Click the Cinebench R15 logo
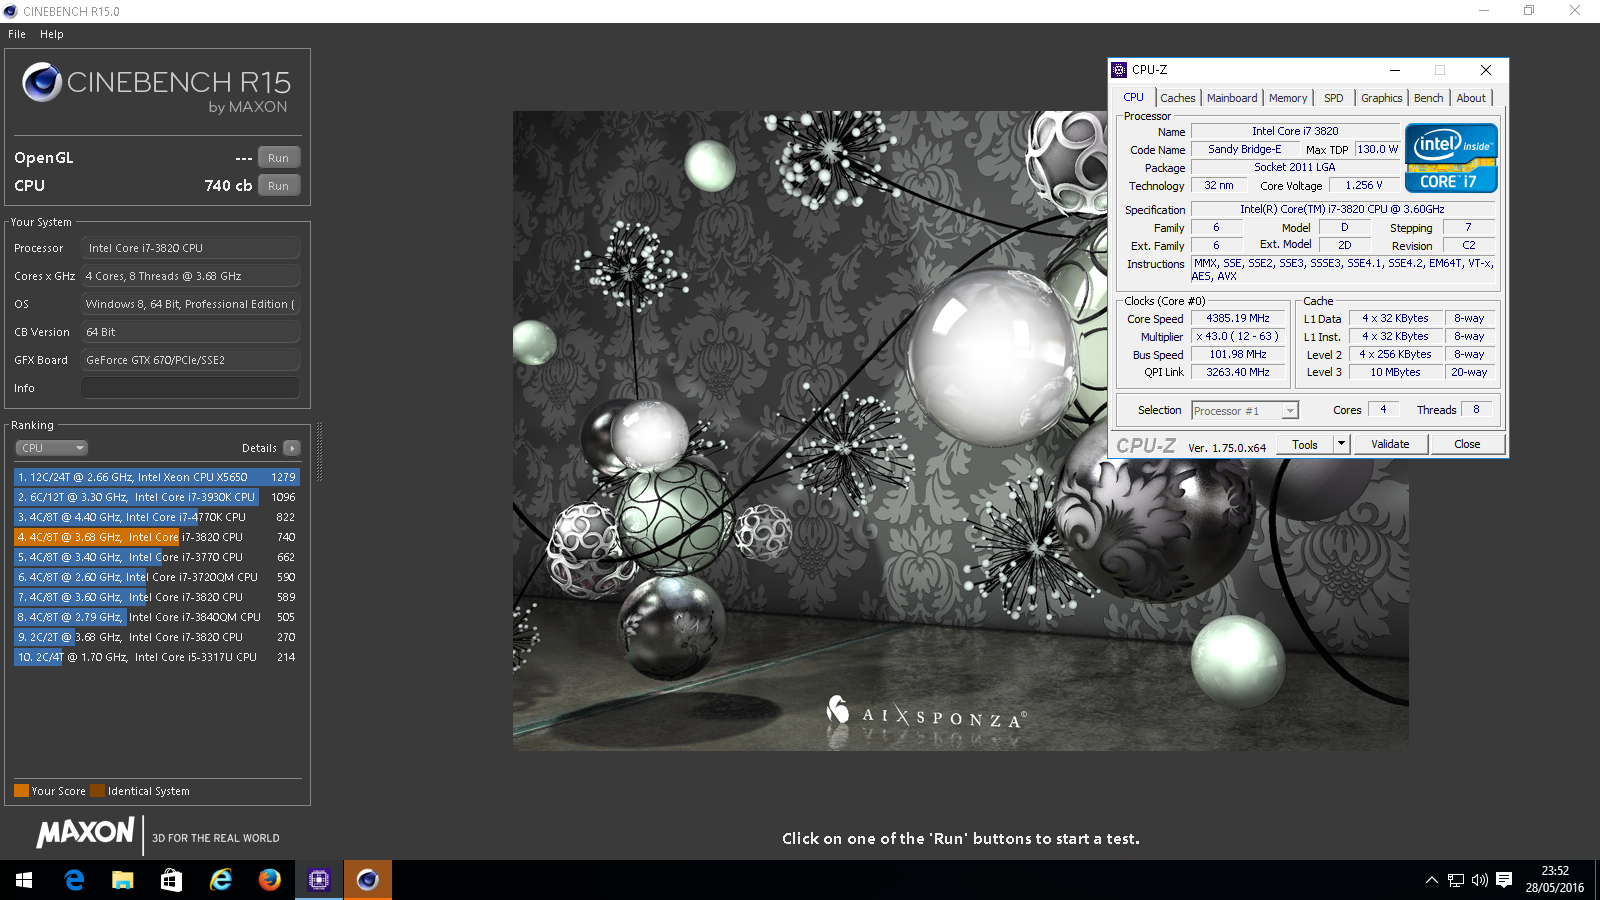The width and height of the screenshot is (1600, 900). click(x=157, y=88)
